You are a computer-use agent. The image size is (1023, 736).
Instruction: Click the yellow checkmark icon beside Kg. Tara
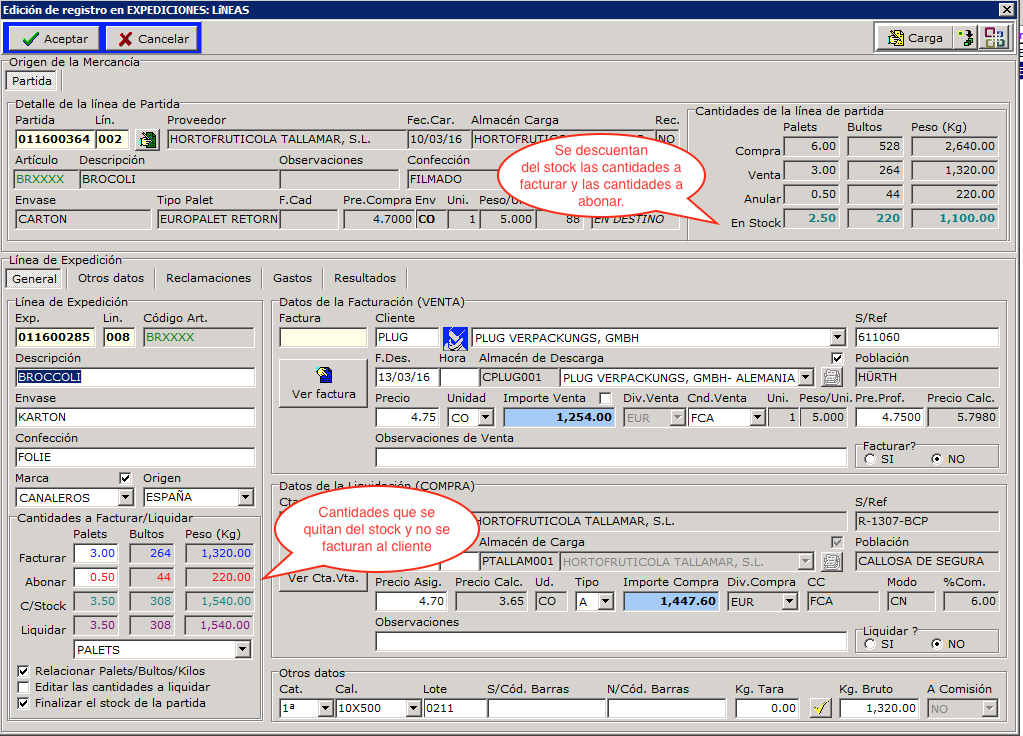tap(820, 708)
